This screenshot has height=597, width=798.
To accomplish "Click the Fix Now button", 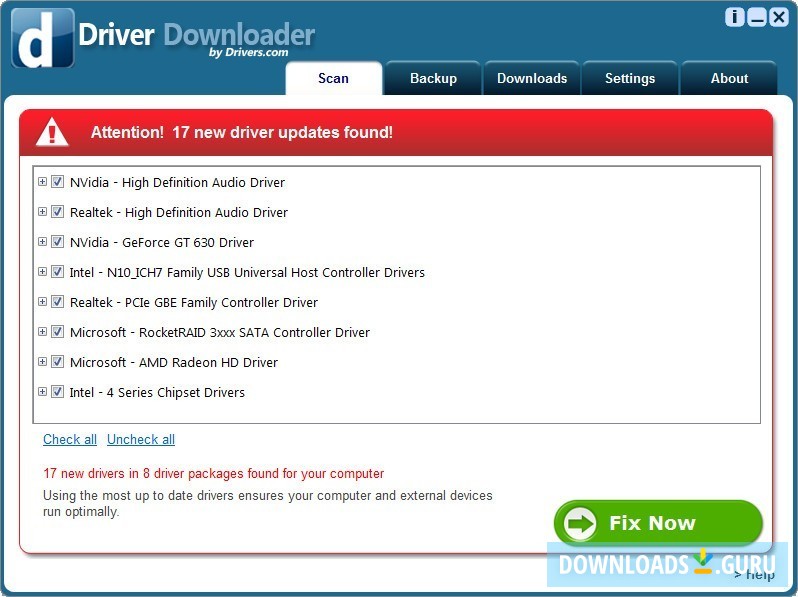I will pyautogui.click(x=658, y=523).
